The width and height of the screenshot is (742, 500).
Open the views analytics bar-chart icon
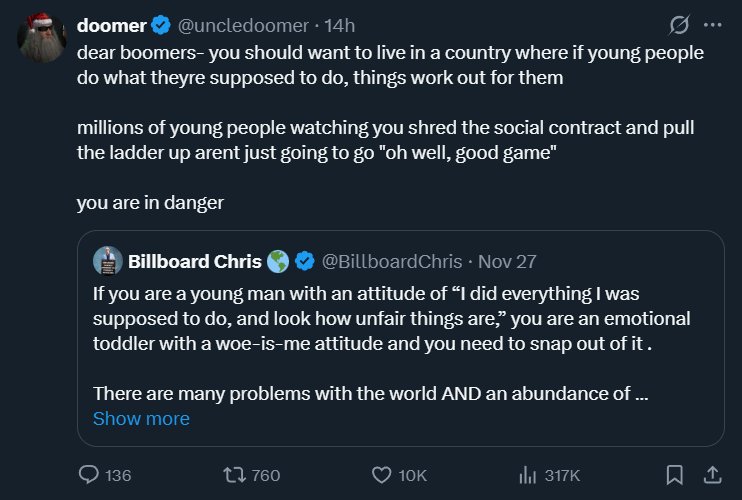click(528, 474)
